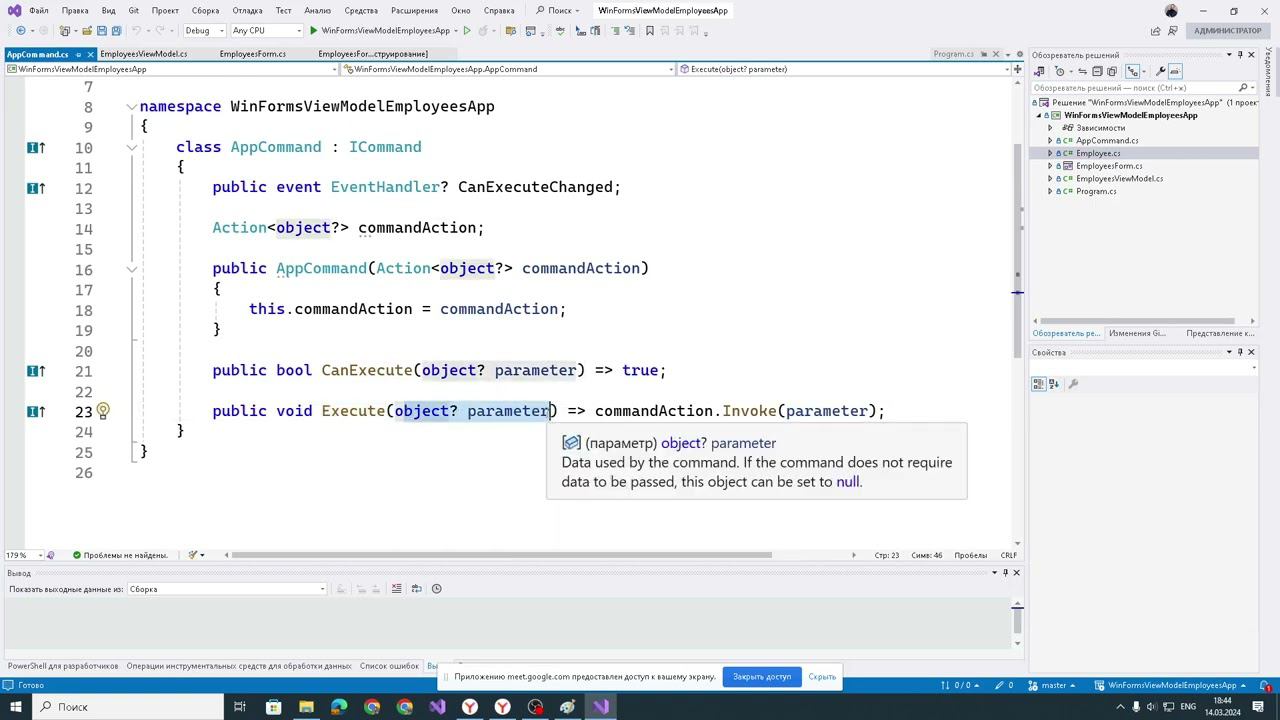
Task: Click Sync with Active Document icon
Action: [x=1082, y=71]
